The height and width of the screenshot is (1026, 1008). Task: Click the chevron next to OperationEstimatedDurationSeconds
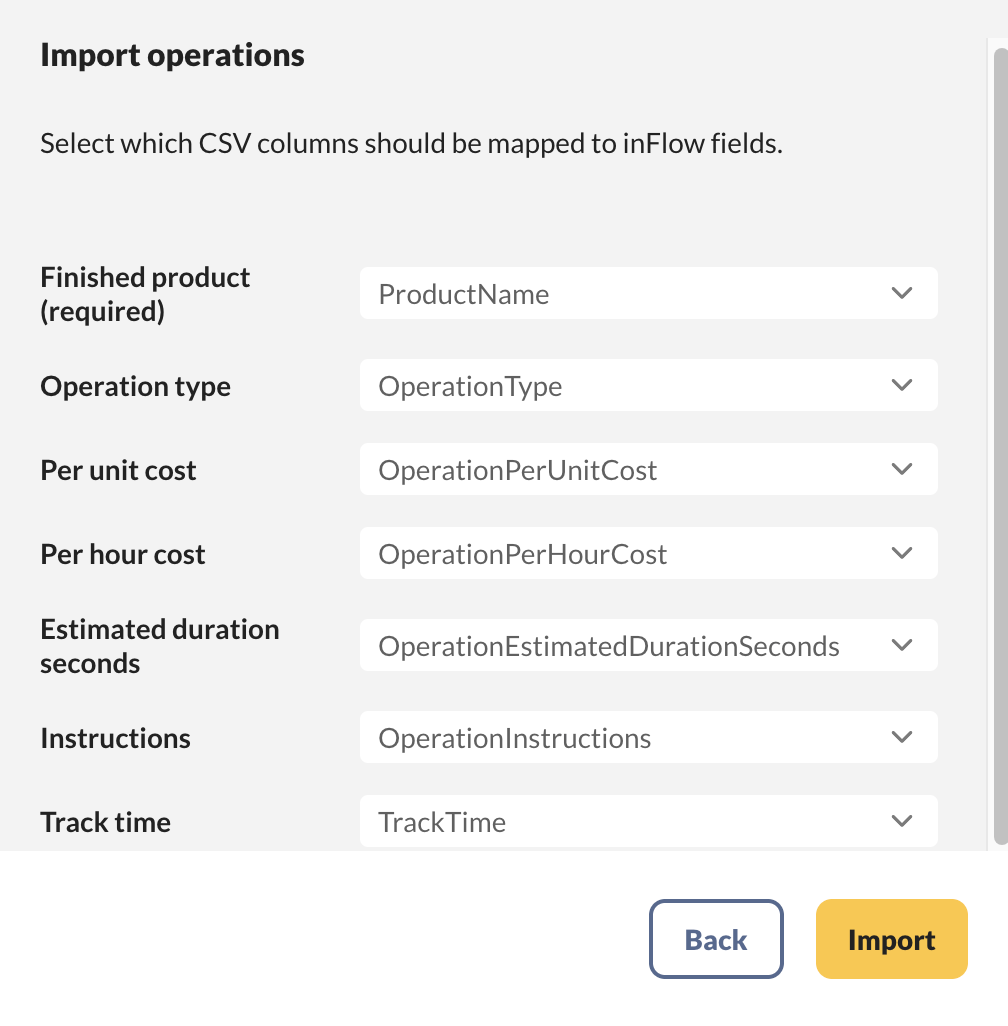tap(901, 645)
